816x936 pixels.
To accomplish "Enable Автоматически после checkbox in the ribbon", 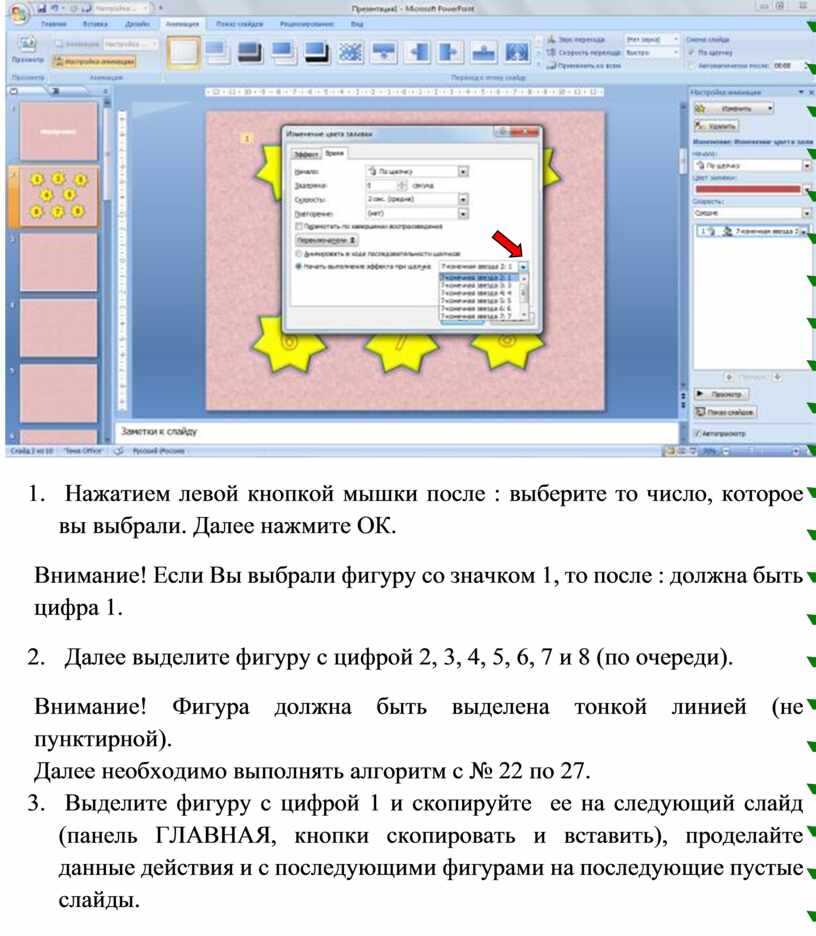I will [692, 66].
